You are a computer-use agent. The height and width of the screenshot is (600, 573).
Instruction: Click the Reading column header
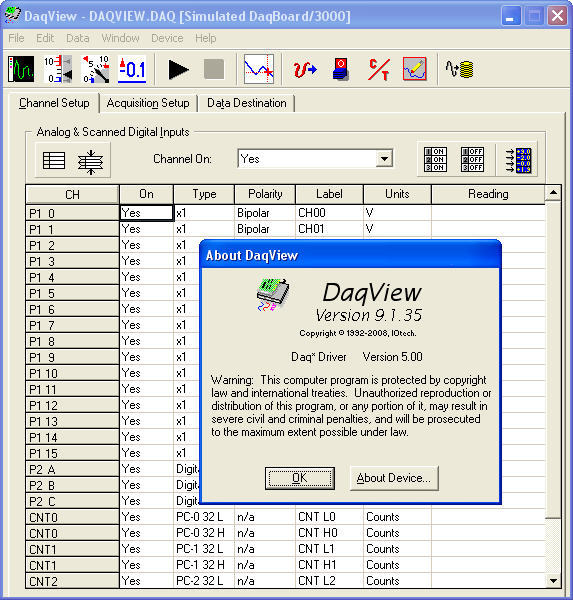pos(488,194)
